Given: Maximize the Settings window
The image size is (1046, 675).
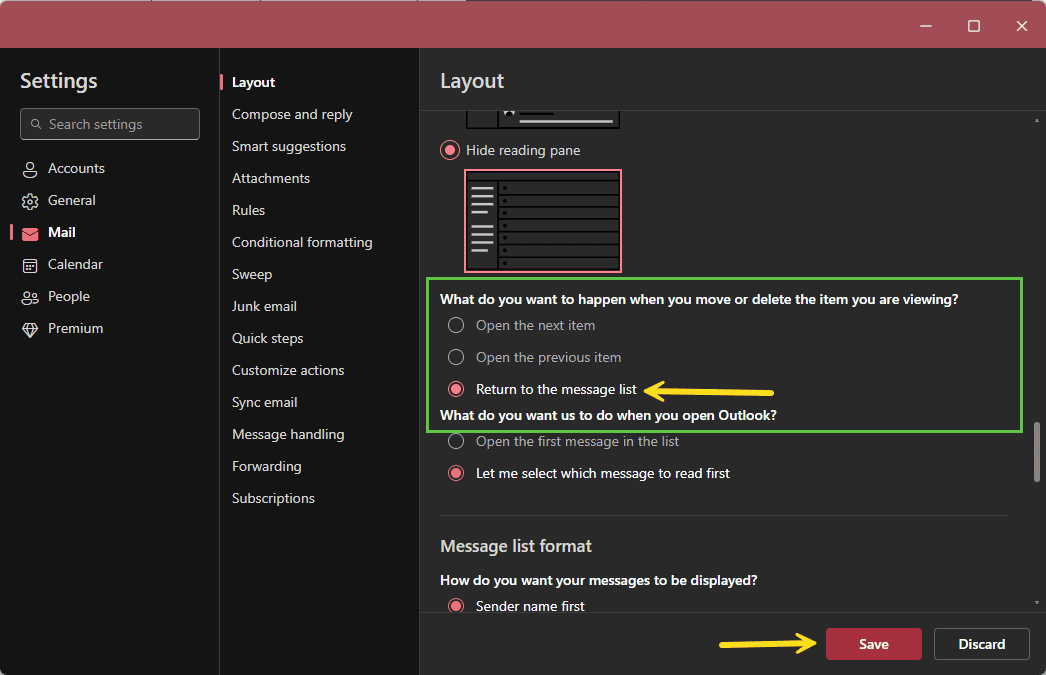Looking at the screenshot, I should pyautogui.click(x=974, y=26).
